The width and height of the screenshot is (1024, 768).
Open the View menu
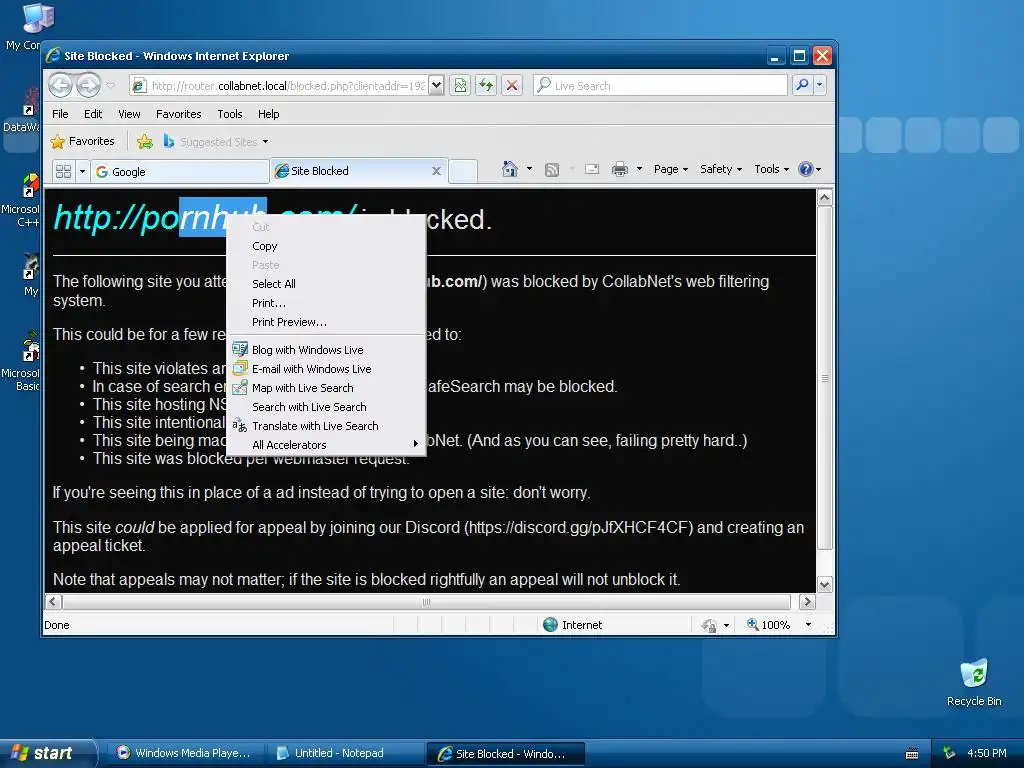(129, 114)
